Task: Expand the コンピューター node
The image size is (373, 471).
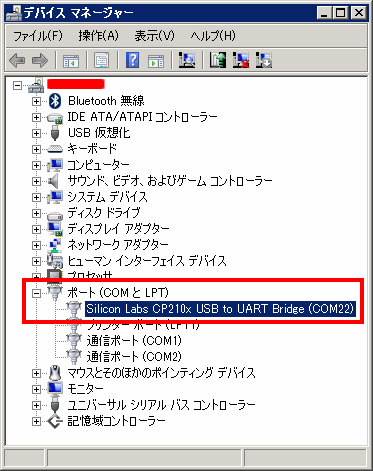Action: click(x=36, y=165)
